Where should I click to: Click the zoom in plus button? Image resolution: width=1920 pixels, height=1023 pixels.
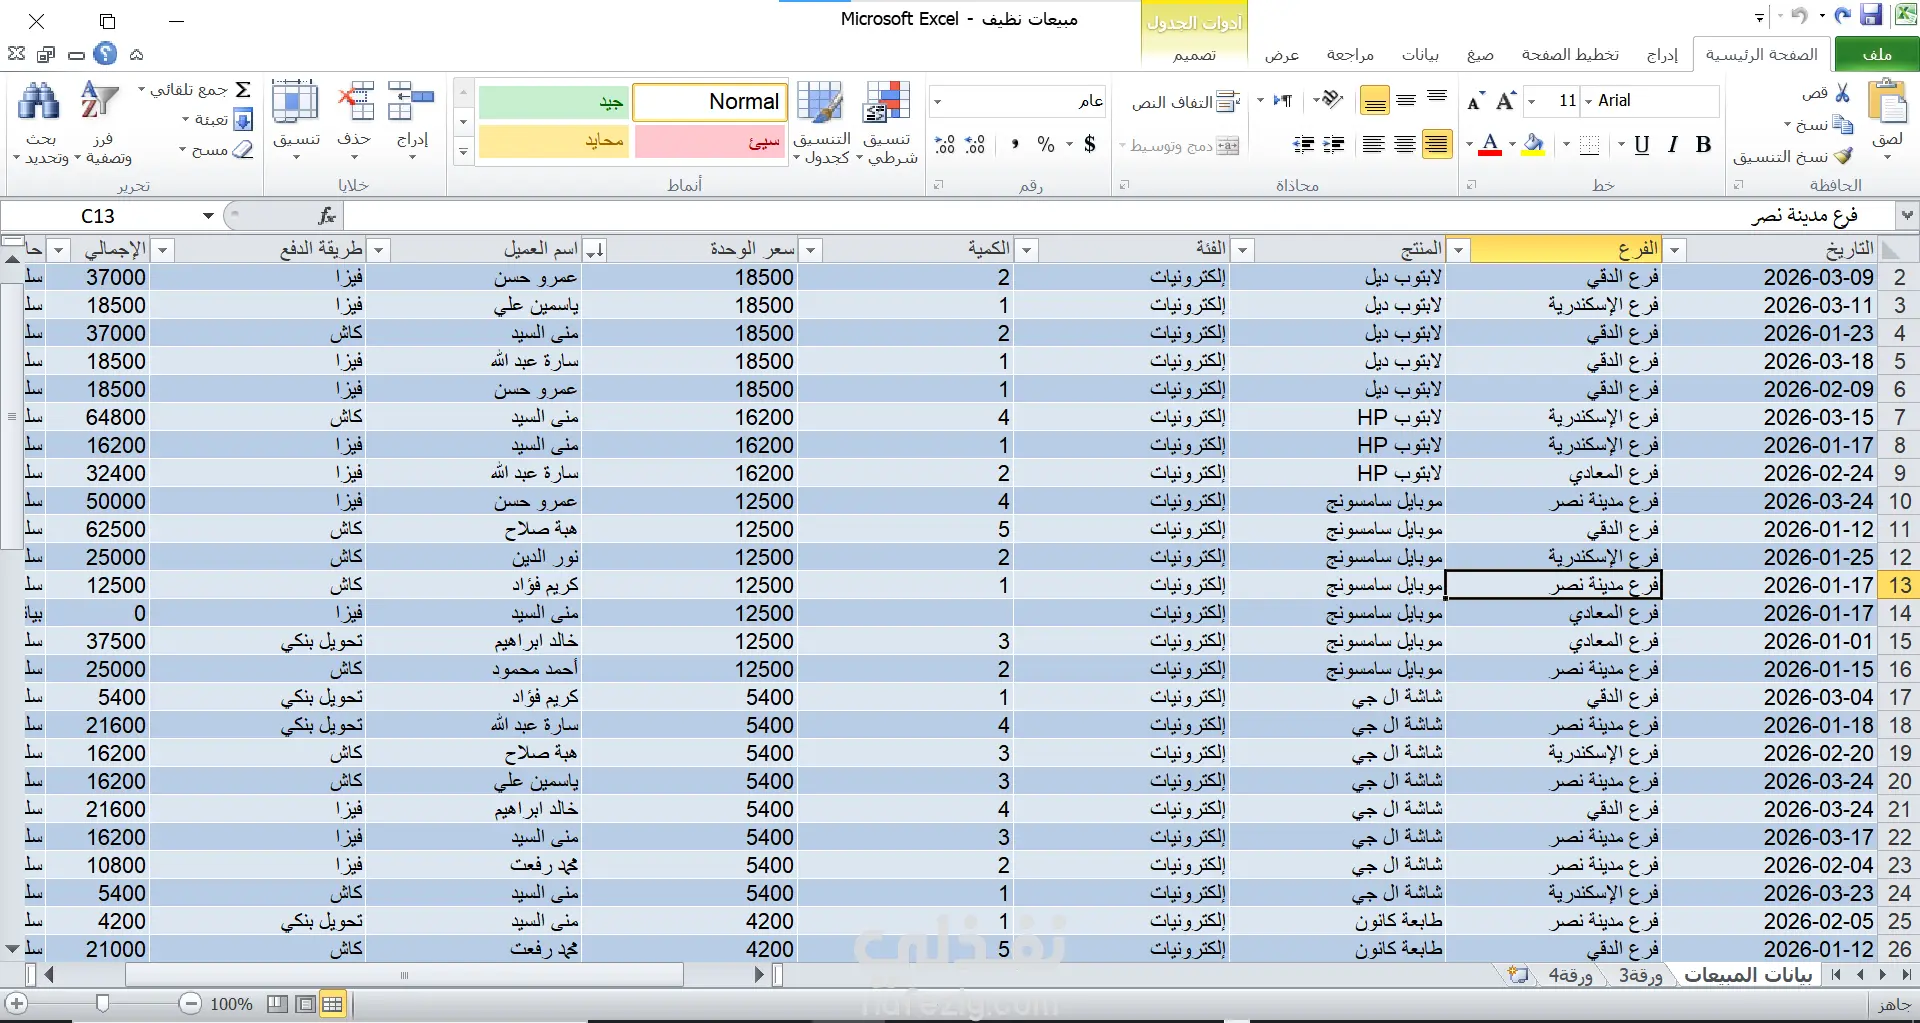[16, 1003]
